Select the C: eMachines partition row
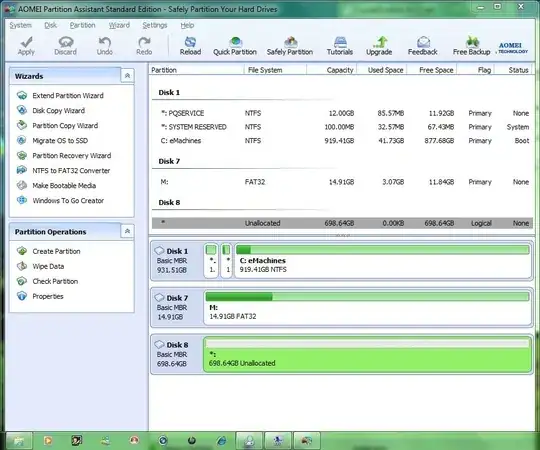The height and width of the screenshot is (450, 540). [342, 141]
